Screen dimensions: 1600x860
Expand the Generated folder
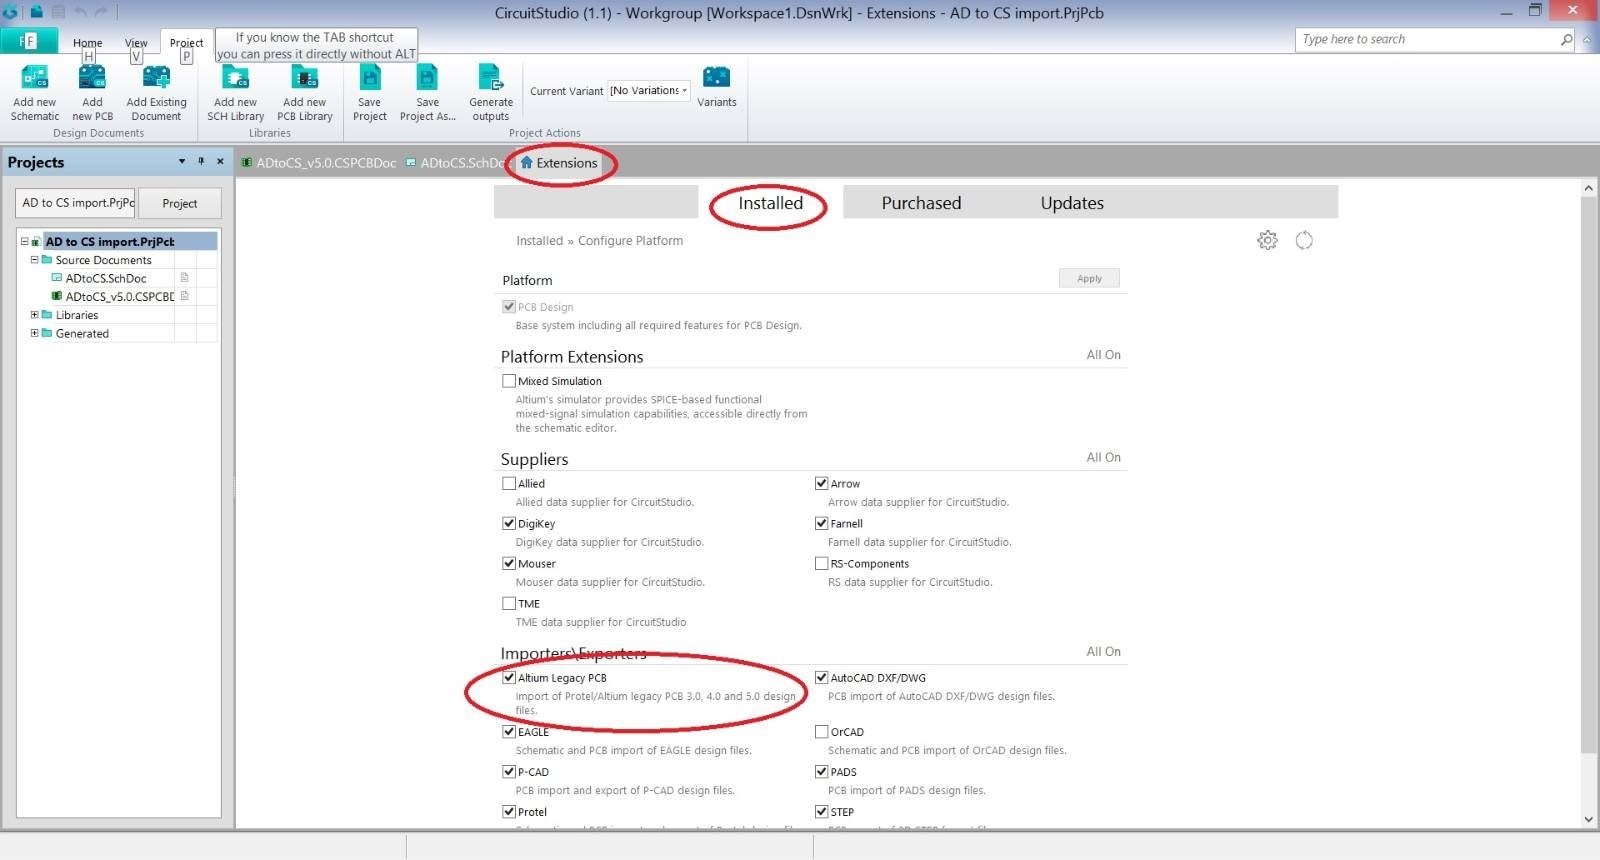click(x=34, y=333)
